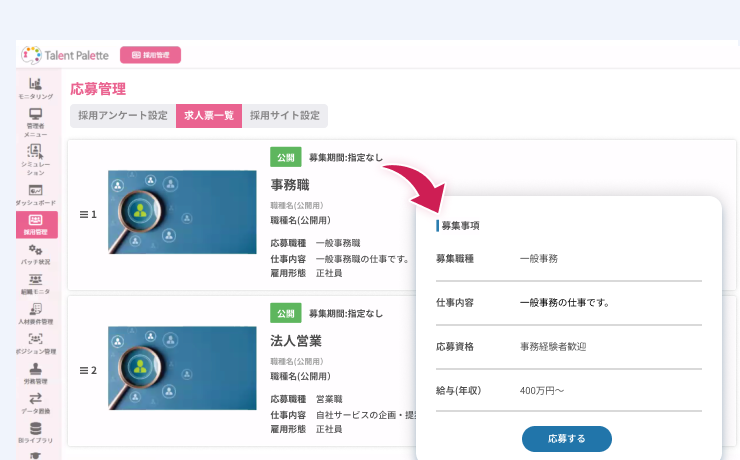The height and width of the screenshot is (460, 740).
Task: Open the 労務管理 stamp icon
Action: pos(35,374)
